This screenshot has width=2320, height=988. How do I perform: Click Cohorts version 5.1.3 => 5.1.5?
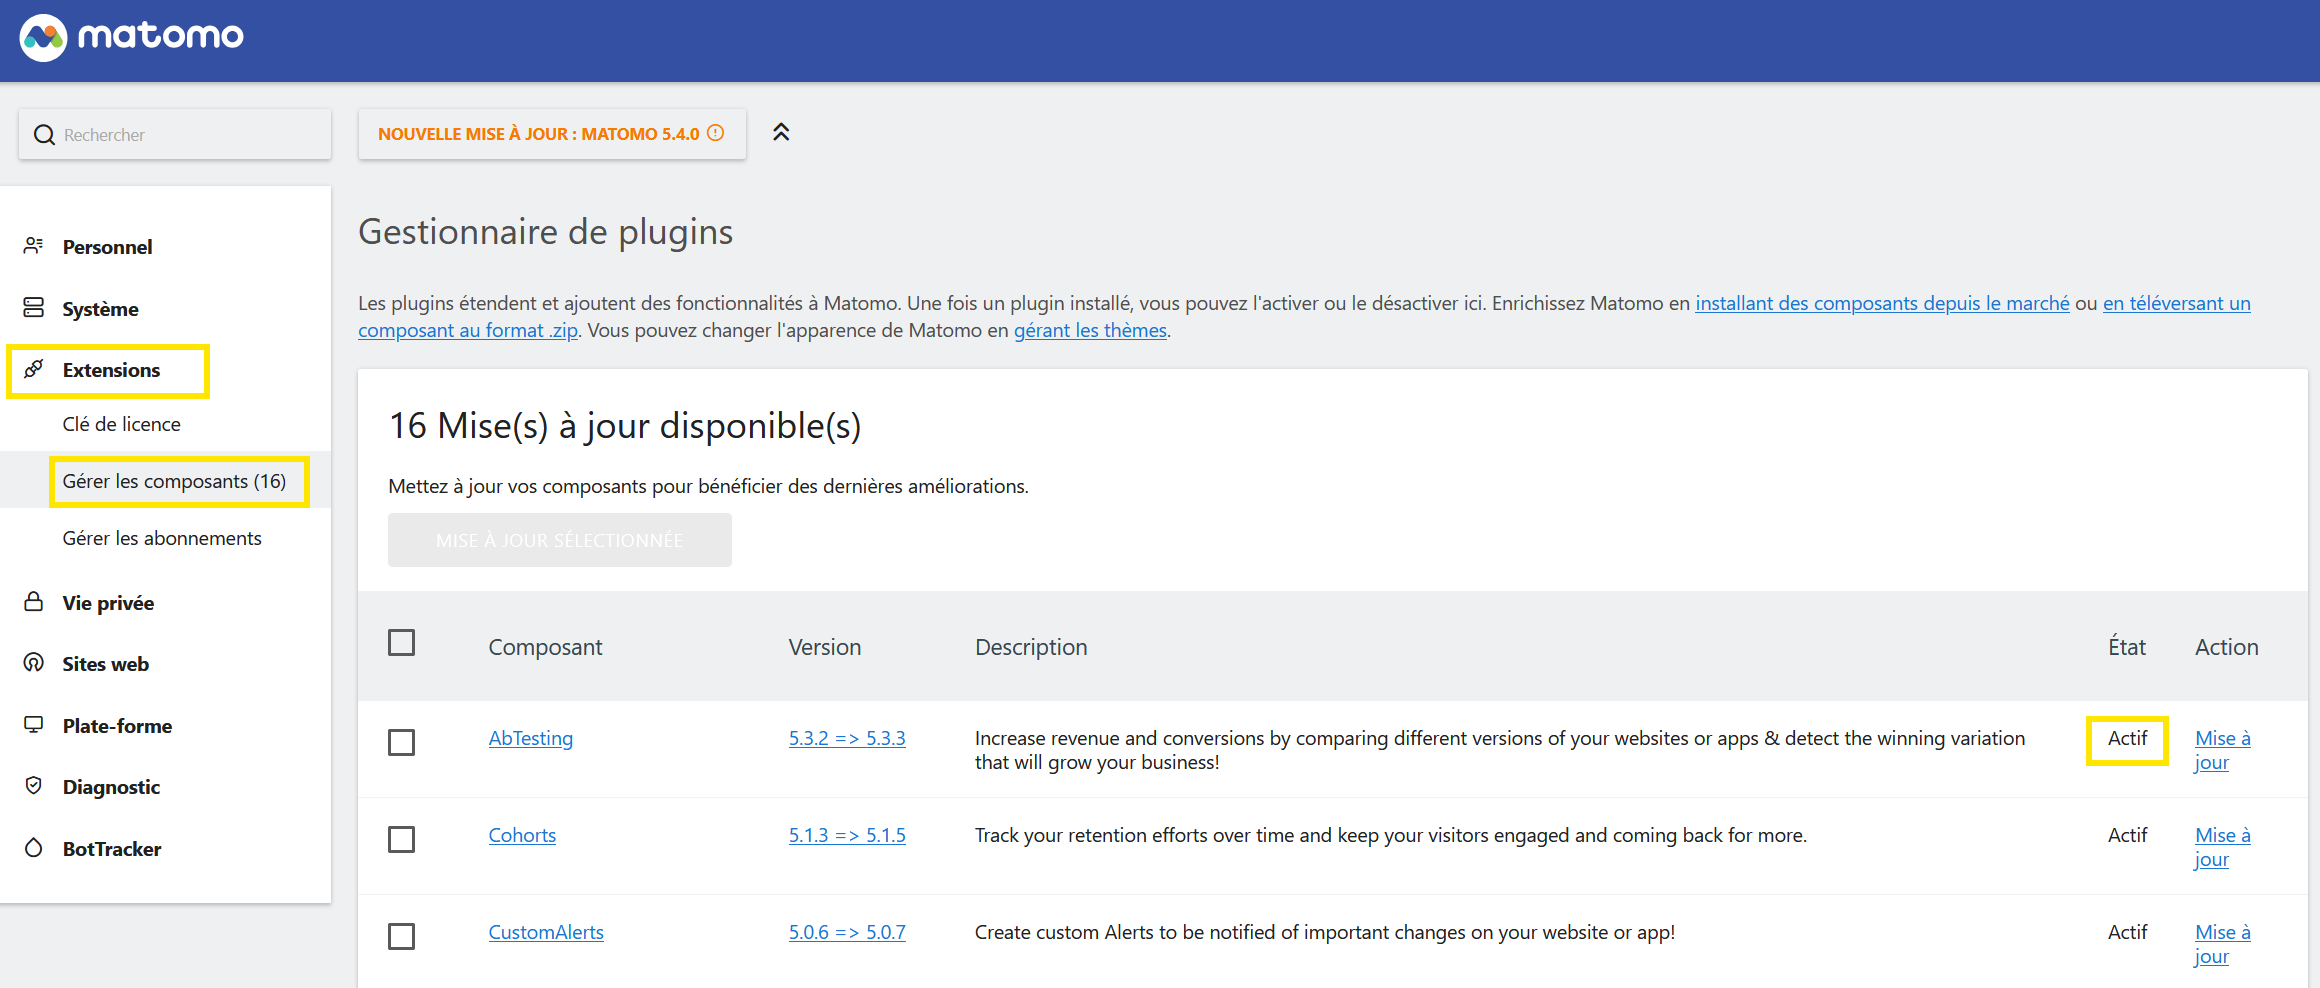tap(847, 835)
